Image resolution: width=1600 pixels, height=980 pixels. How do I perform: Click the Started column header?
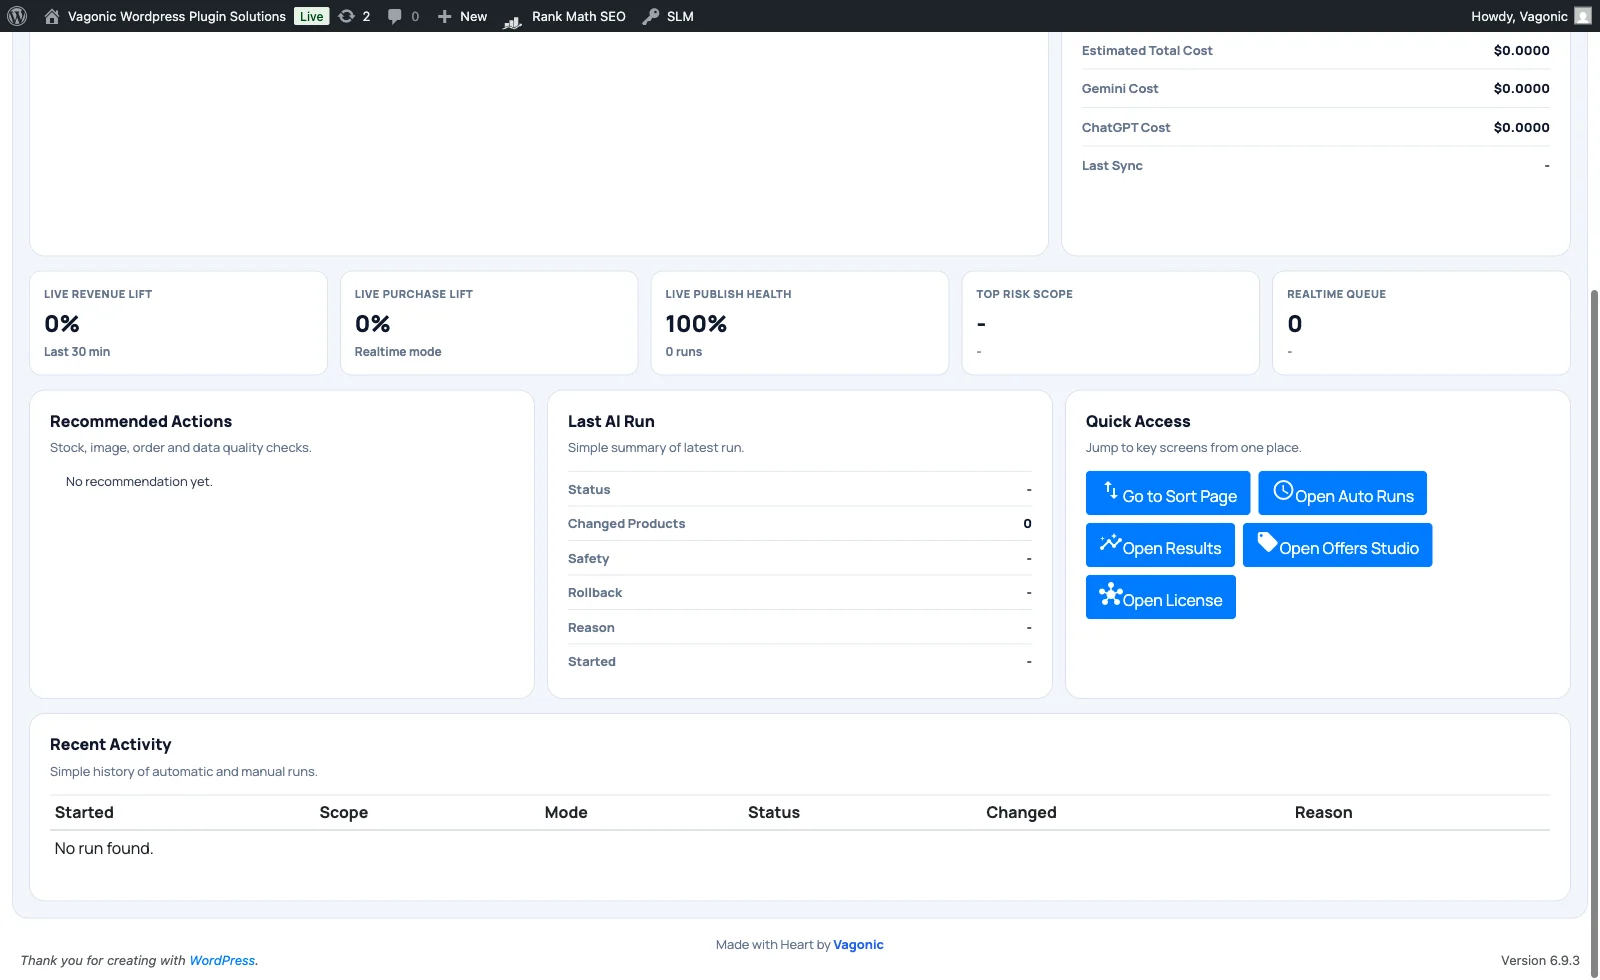pos(84,812)
